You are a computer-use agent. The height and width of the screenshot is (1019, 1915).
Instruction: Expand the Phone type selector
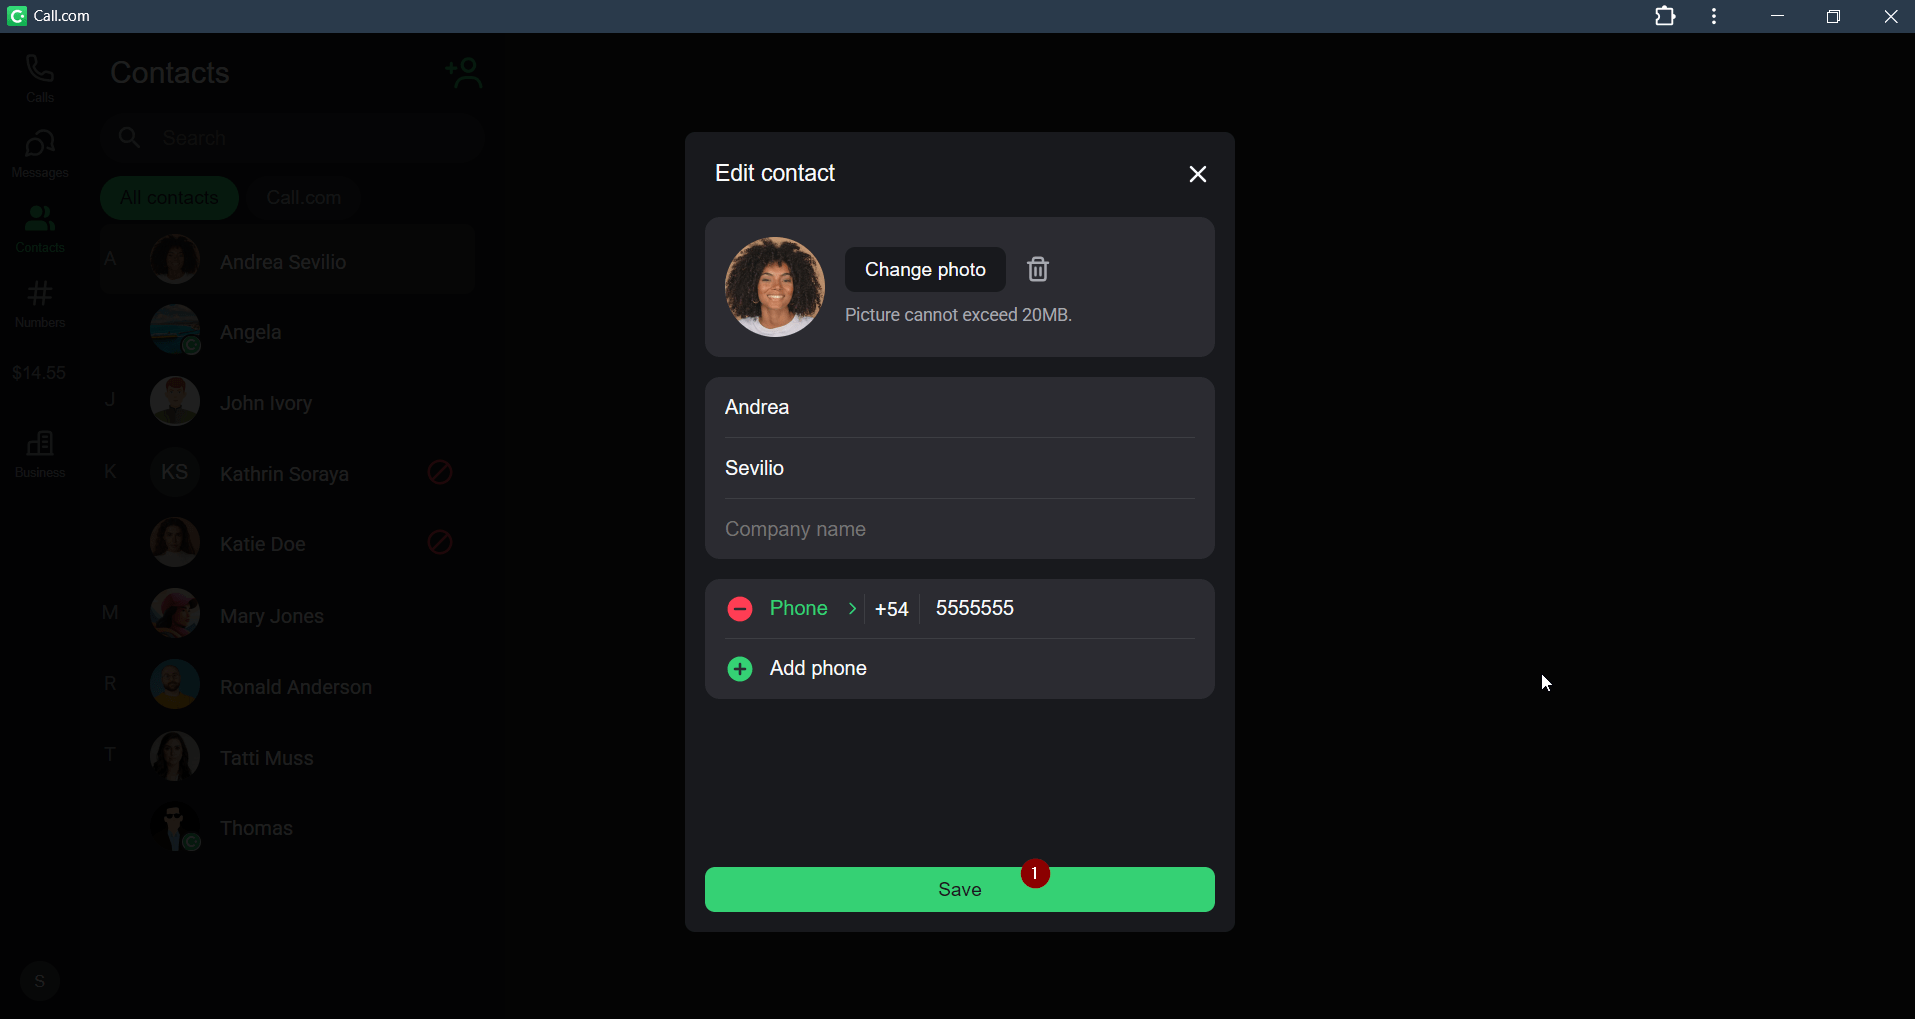813,609
